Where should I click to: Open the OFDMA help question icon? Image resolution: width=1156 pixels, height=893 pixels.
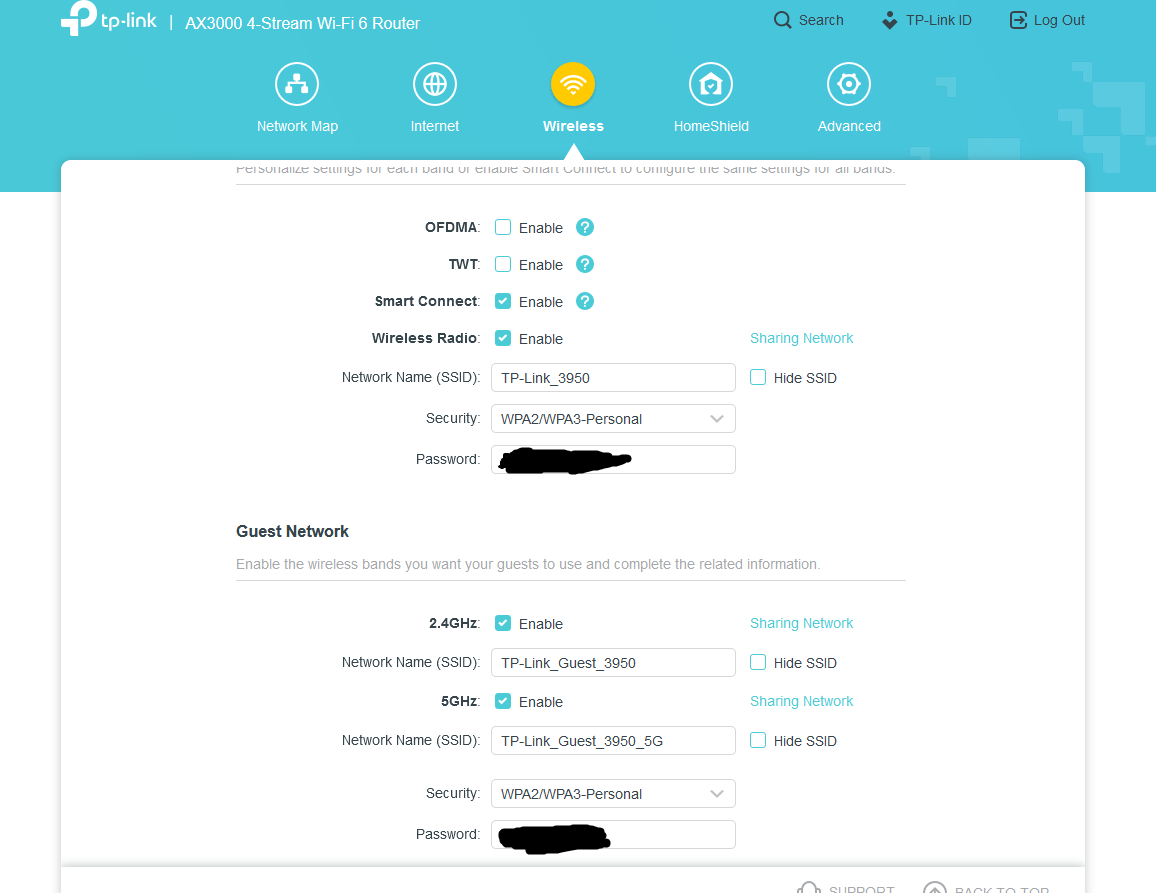[x=585, y=227]
